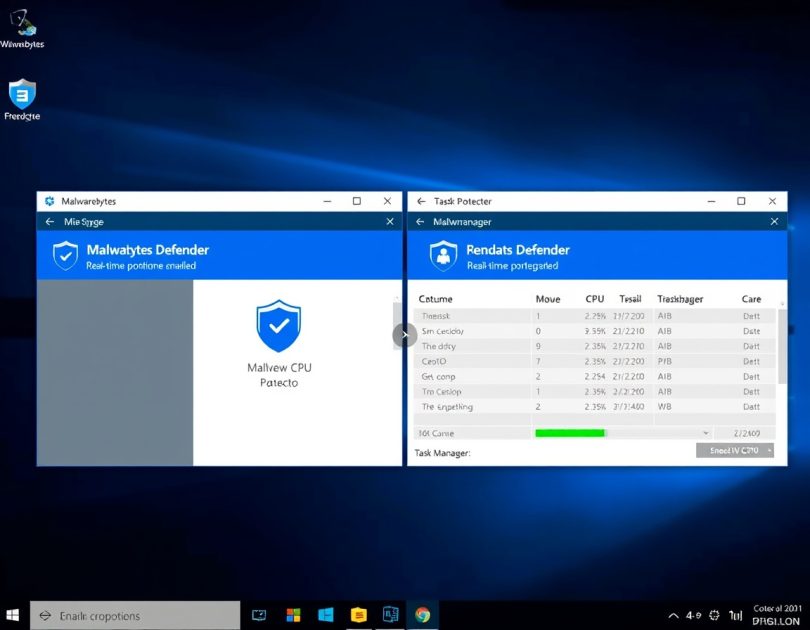Go back using arrow beside Mie Syge
This screenshot has height=630, width=810.
click(50, 222)
